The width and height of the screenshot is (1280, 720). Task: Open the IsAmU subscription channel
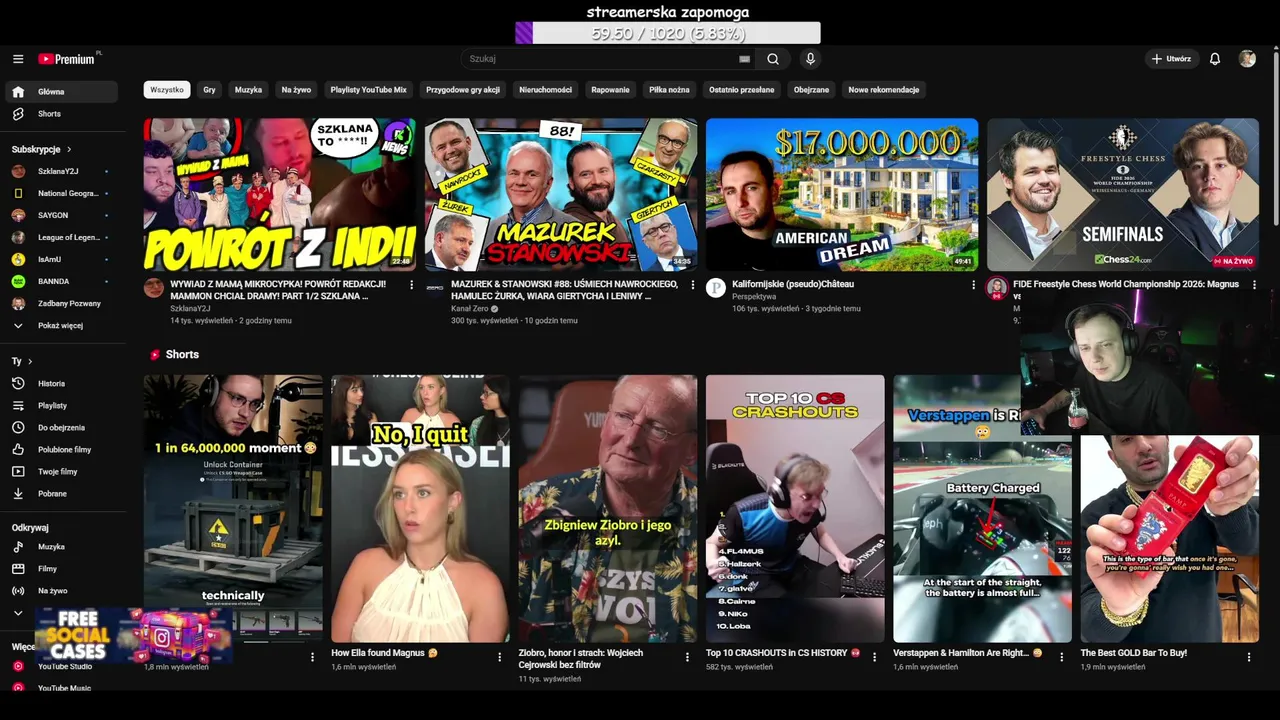click(x=61, y=260)
